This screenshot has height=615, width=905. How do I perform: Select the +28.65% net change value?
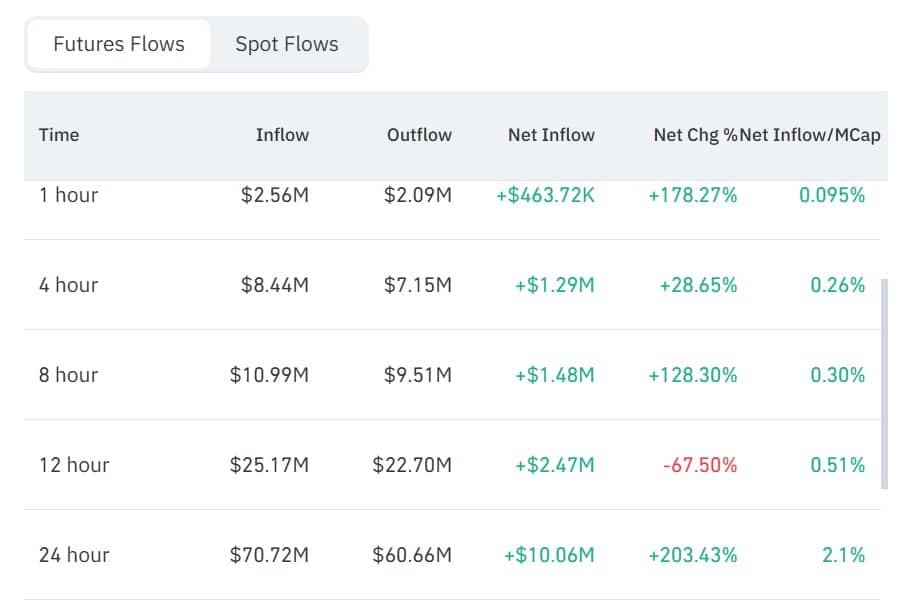[698, 285]
